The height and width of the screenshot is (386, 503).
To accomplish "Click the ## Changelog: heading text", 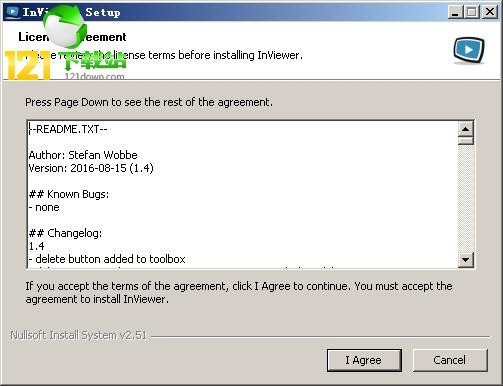I will click(65, 233).
